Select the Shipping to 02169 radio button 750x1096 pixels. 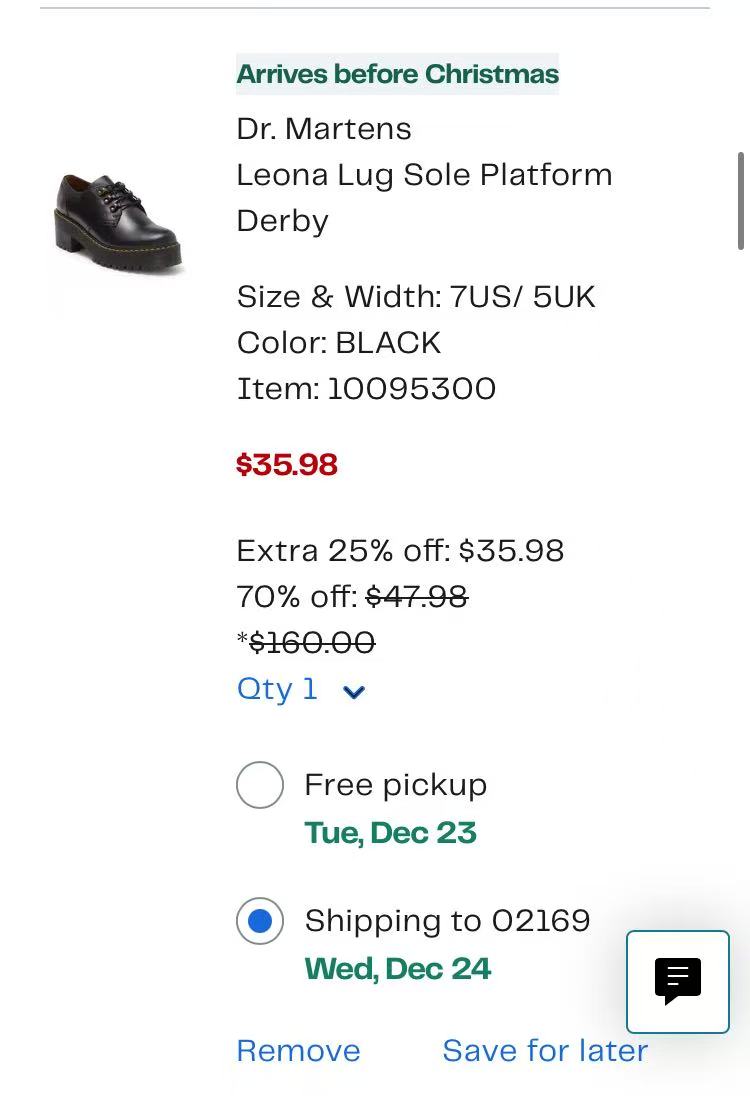click(x=260, y=921)
